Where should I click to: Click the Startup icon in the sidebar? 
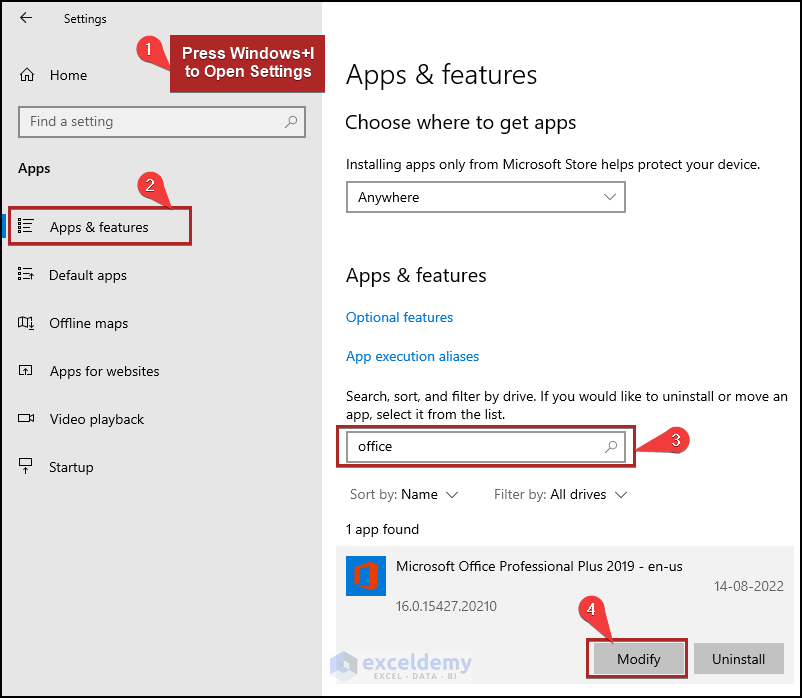(x=27, y=467)
